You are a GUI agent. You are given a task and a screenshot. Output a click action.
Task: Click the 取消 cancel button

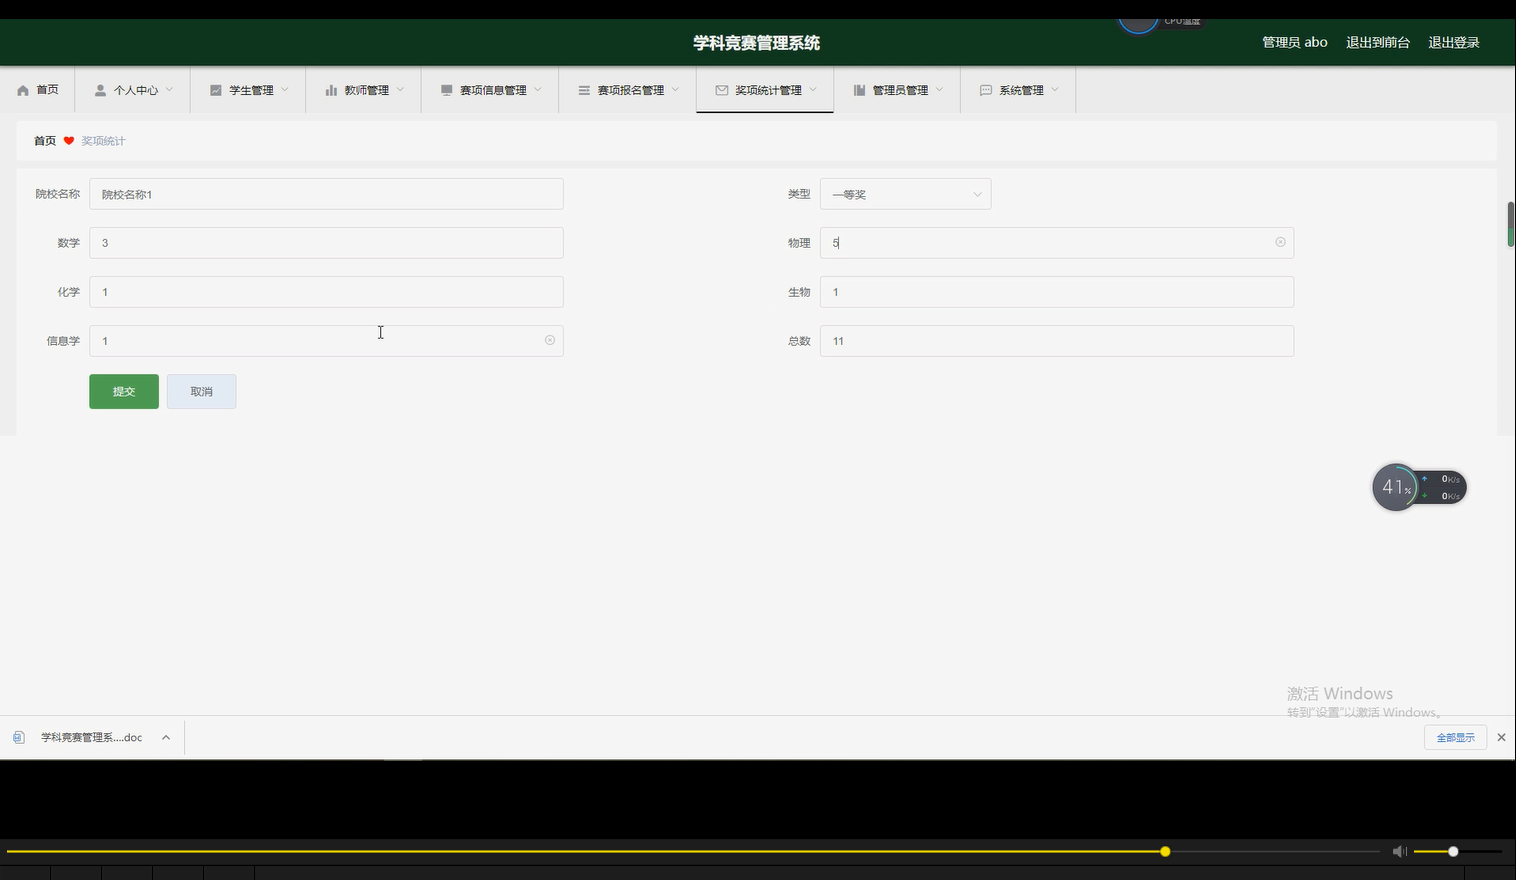pyautogui.click(x=201, y=391)
